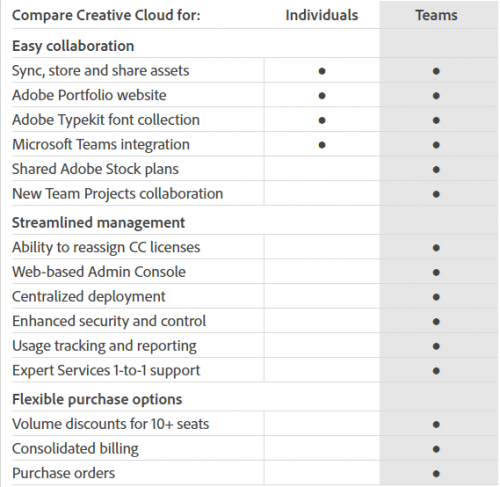Click the New Team Projects collaboration row label
This screenshot has height=487, width=500.
click(x=117, y=194)
